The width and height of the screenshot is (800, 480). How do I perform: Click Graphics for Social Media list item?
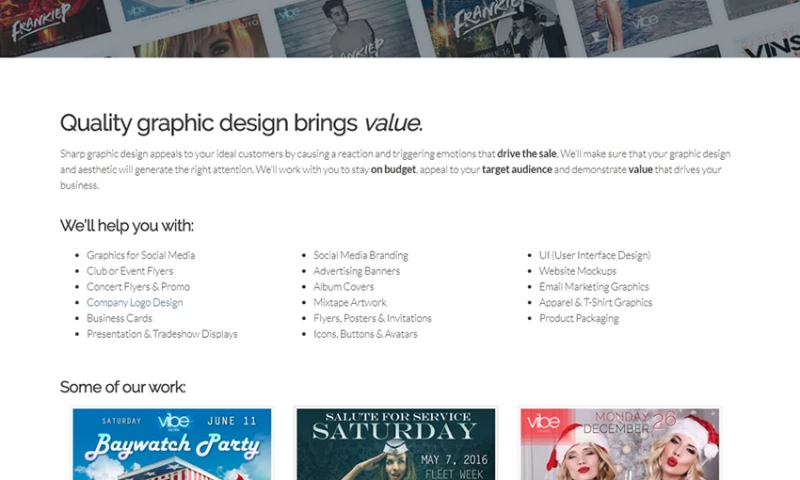[x=140, y=255]
